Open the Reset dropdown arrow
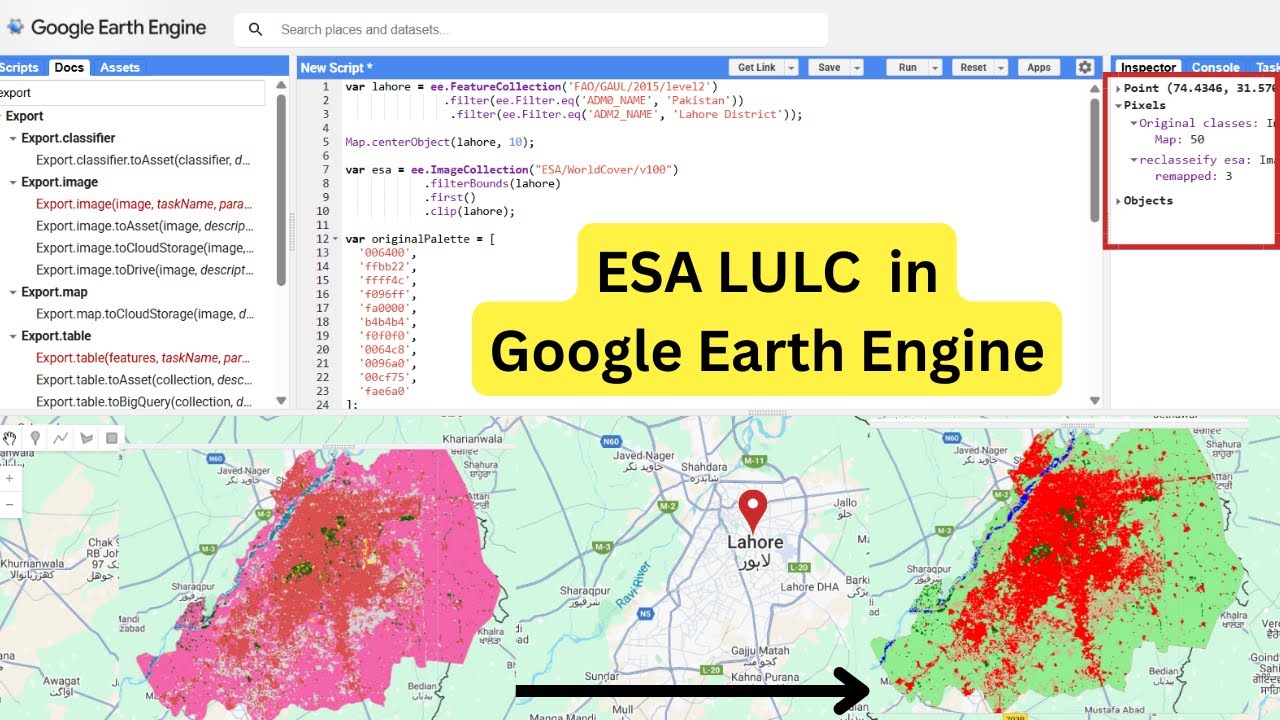This screenshot has width=1280, height=720. pos(1002,67)
